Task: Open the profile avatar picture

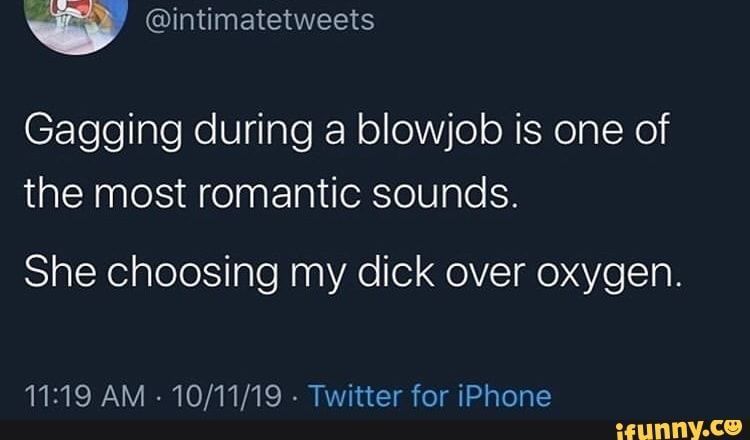Action: point(77,22)
